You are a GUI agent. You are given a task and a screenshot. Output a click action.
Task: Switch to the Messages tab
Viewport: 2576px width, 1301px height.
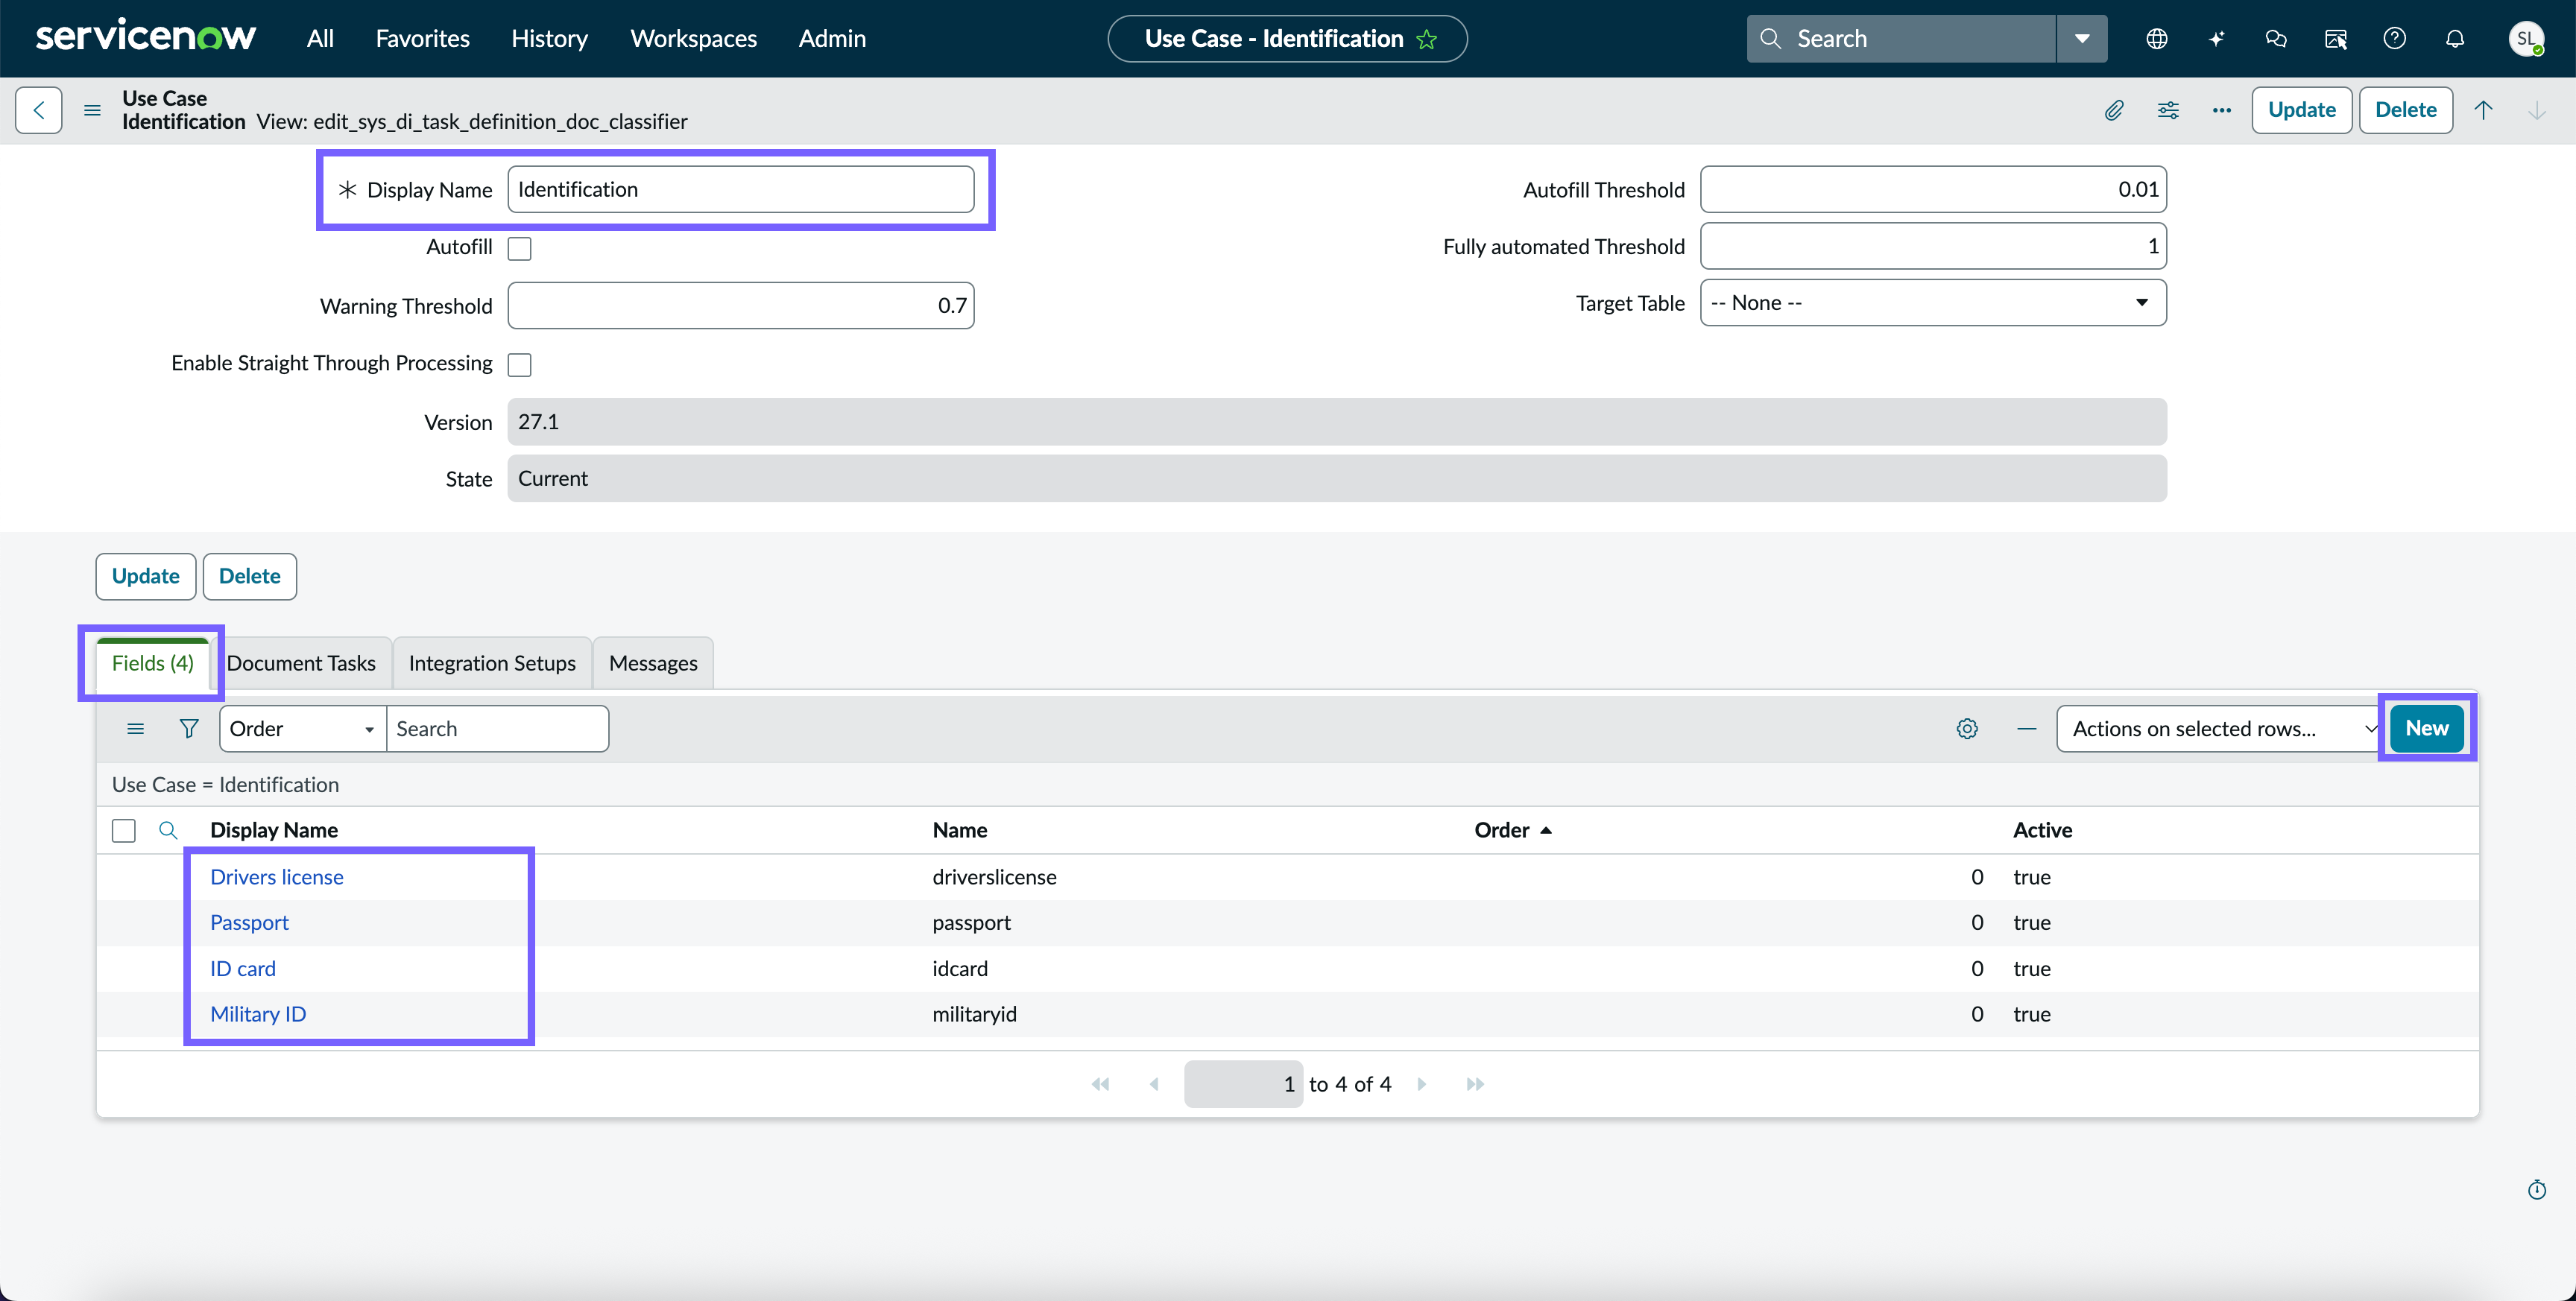tap(653, 663)
